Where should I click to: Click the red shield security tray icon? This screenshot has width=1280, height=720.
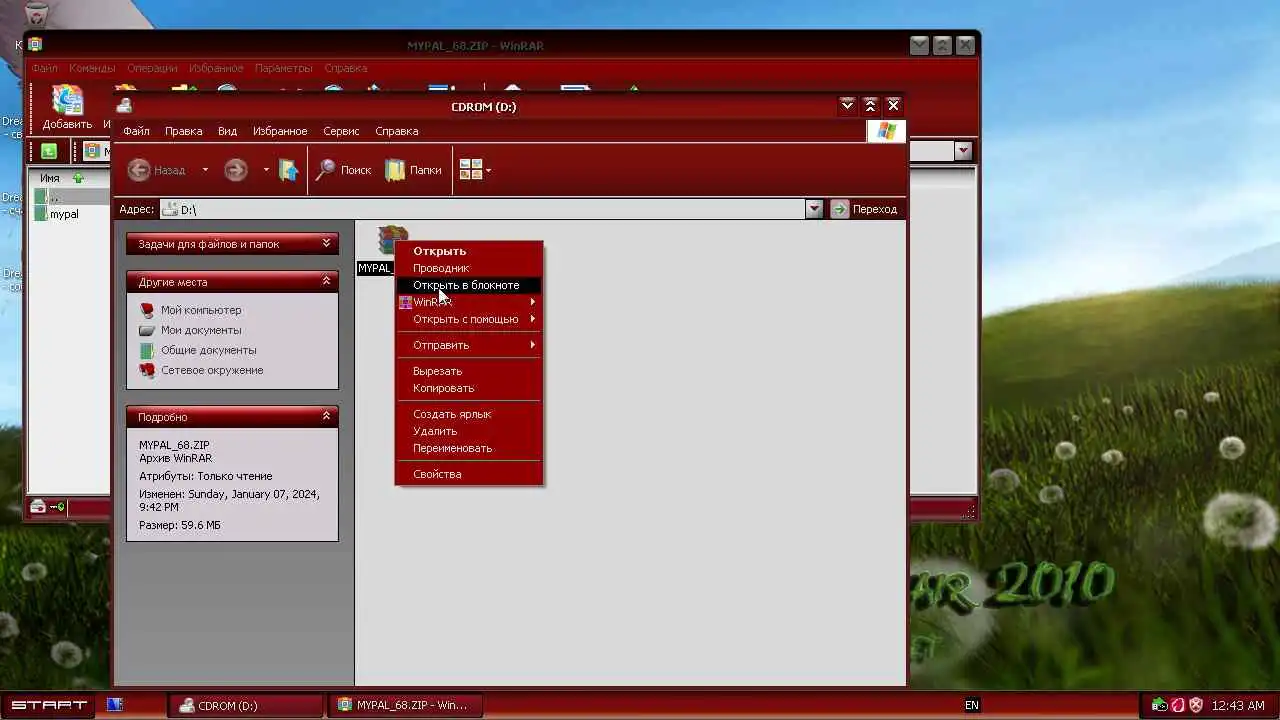pos(1195,705)
